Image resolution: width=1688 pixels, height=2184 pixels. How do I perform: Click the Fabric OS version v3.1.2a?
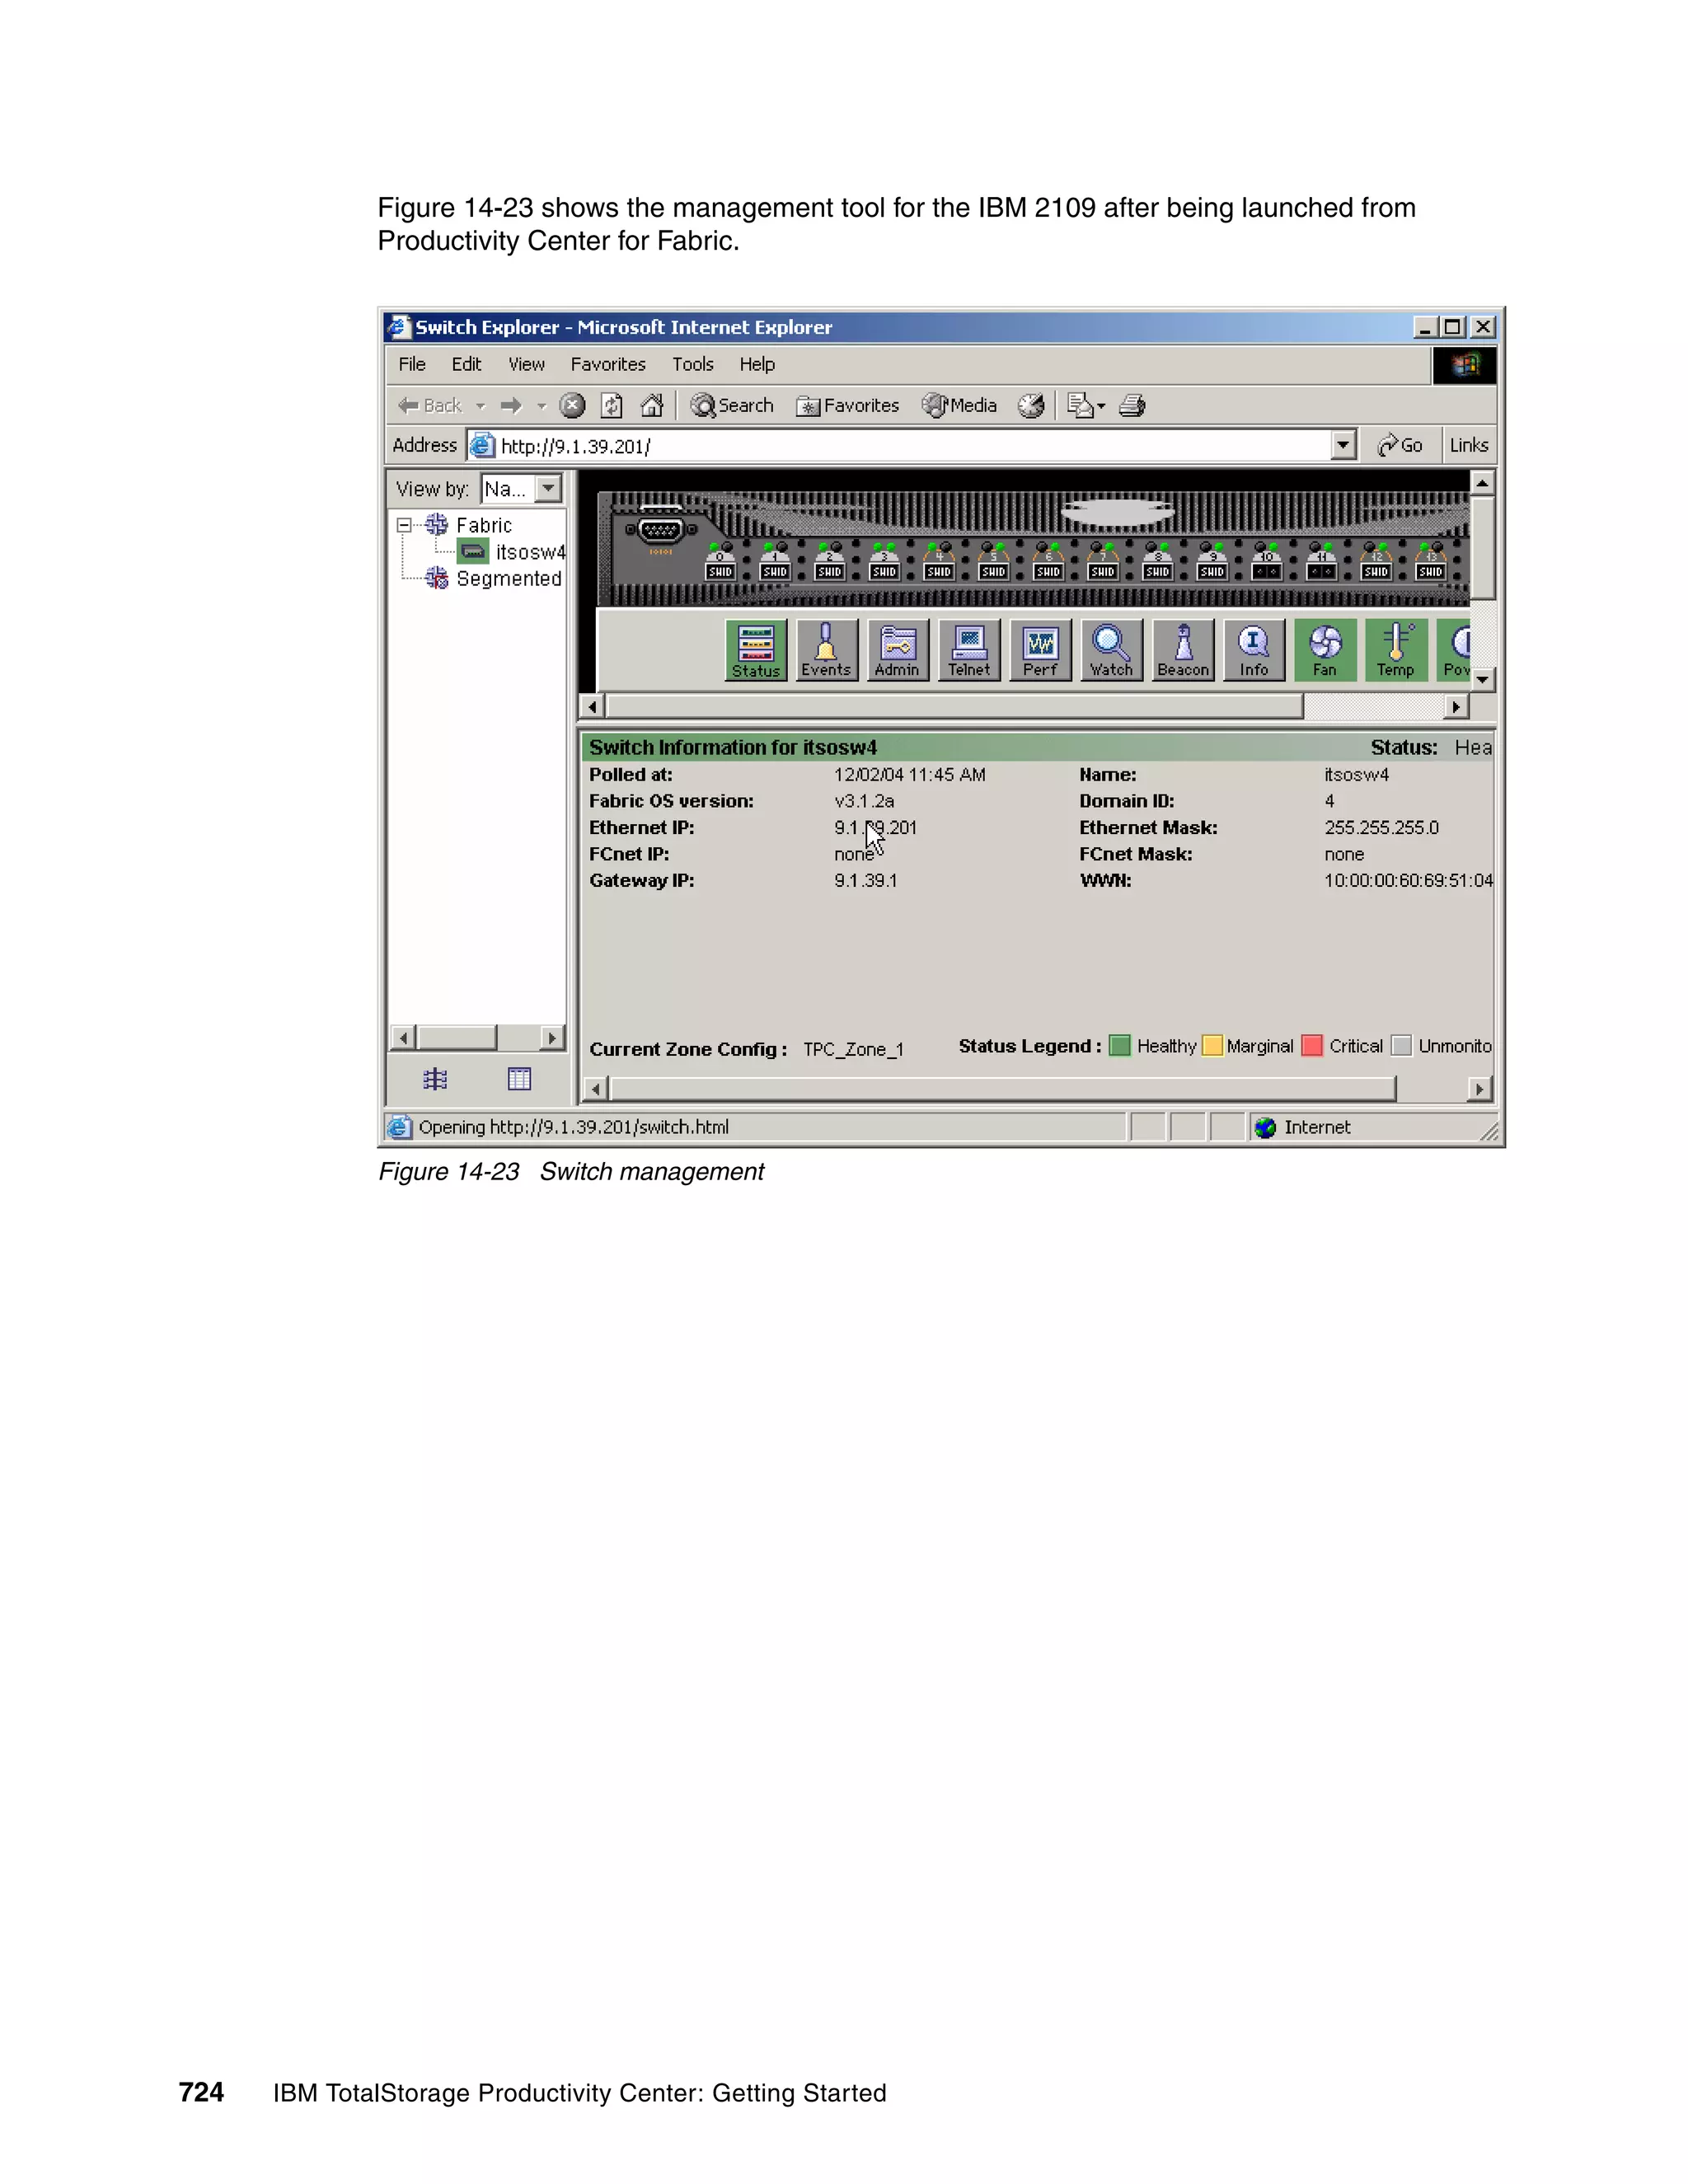pos(864,801)
